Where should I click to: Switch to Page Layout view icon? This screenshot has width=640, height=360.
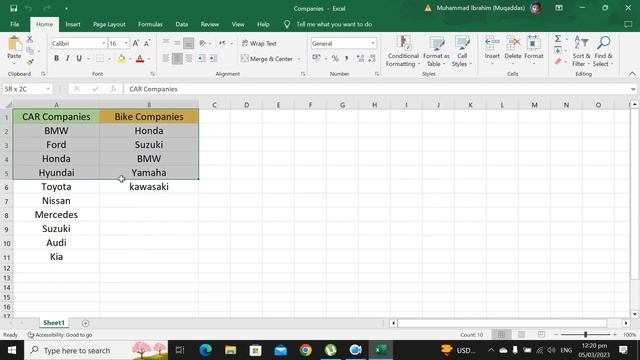tap(521, 335)
